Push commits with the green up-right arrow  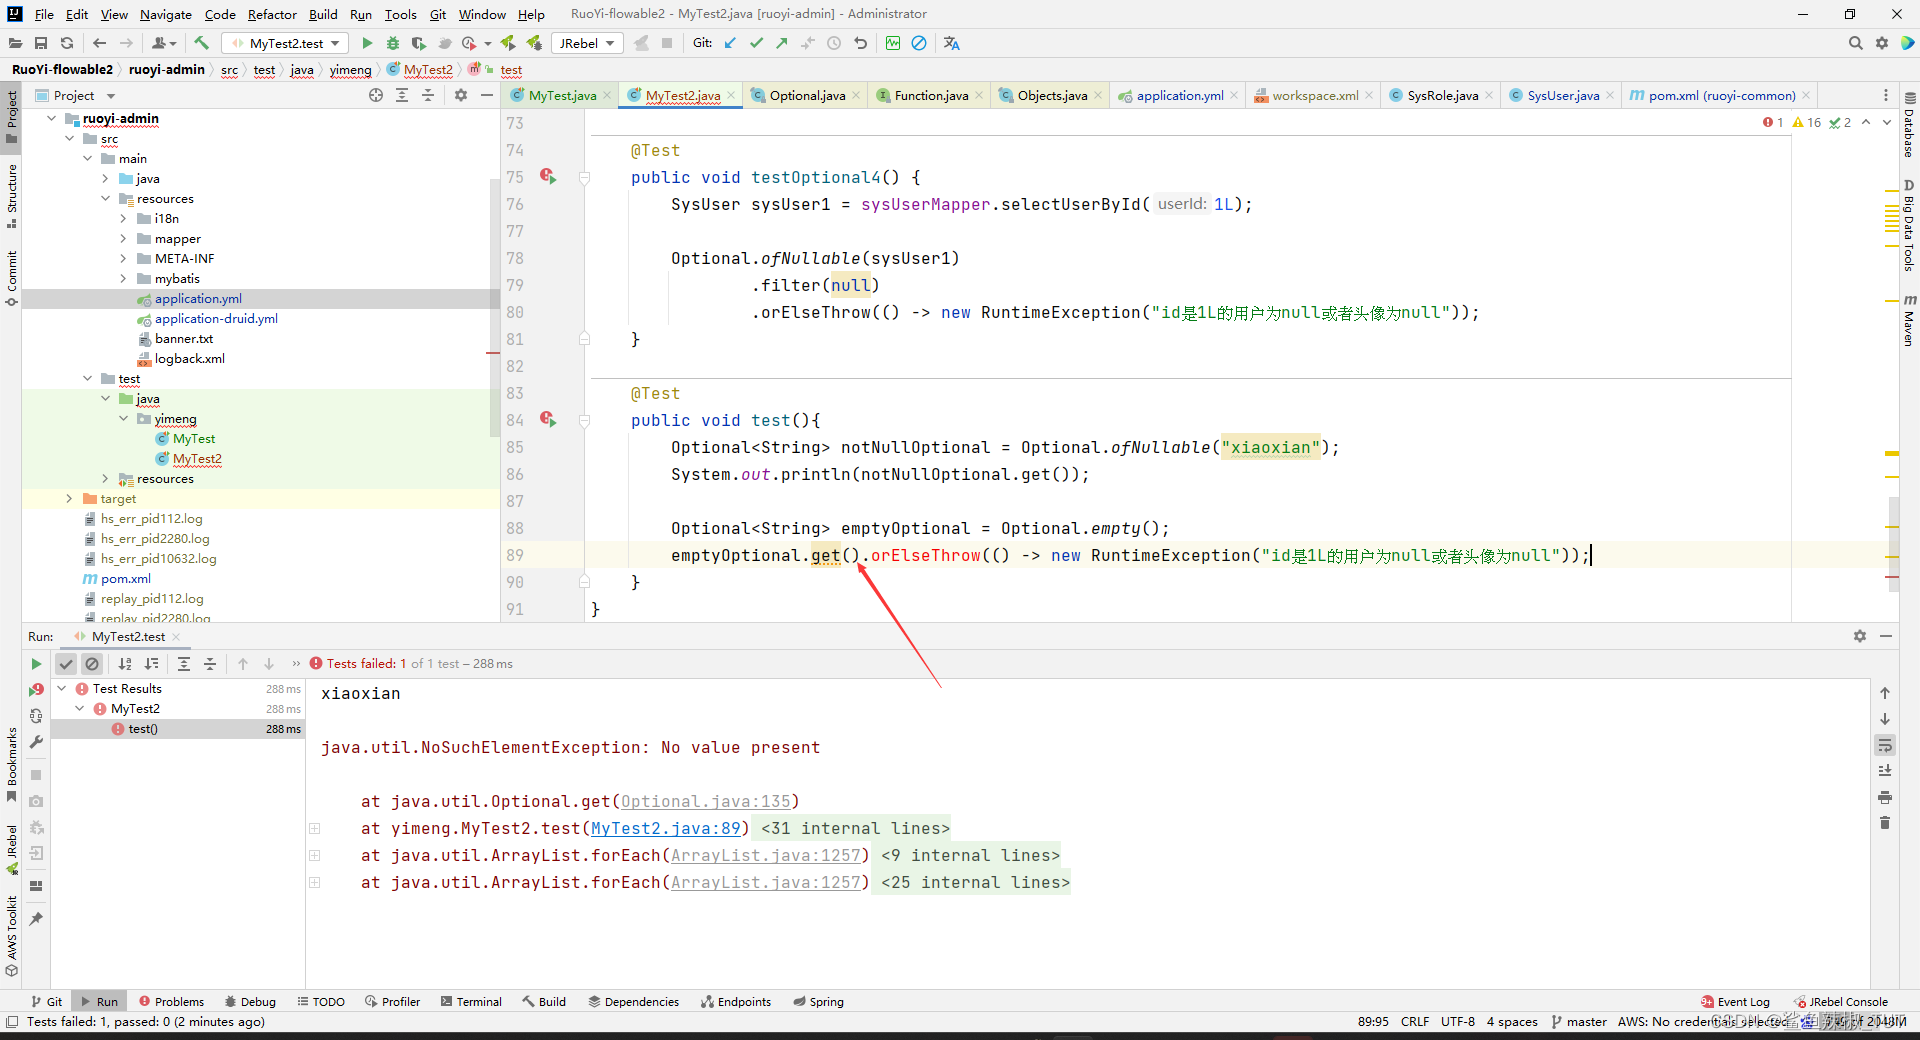[782, 43]
